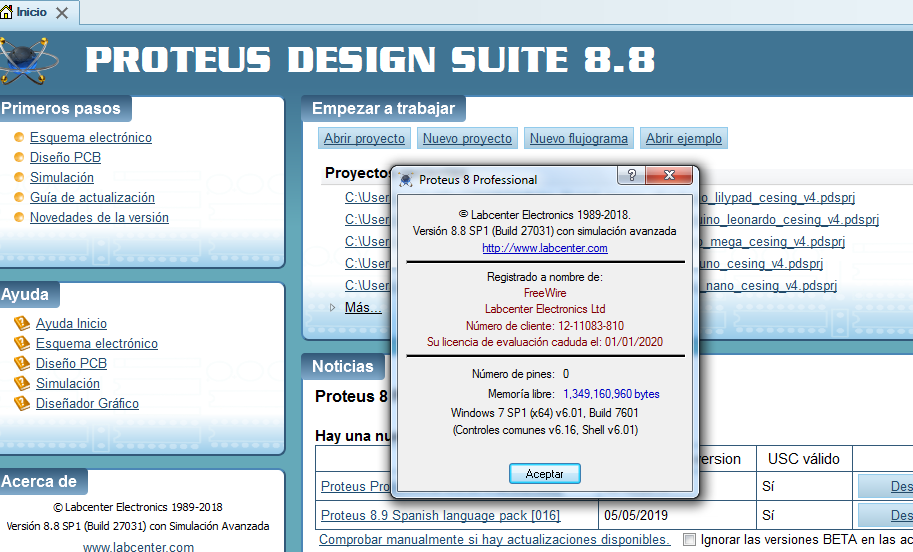Open the Proteus Pro update link in table
913x552 pixels.
click(356, 486)
